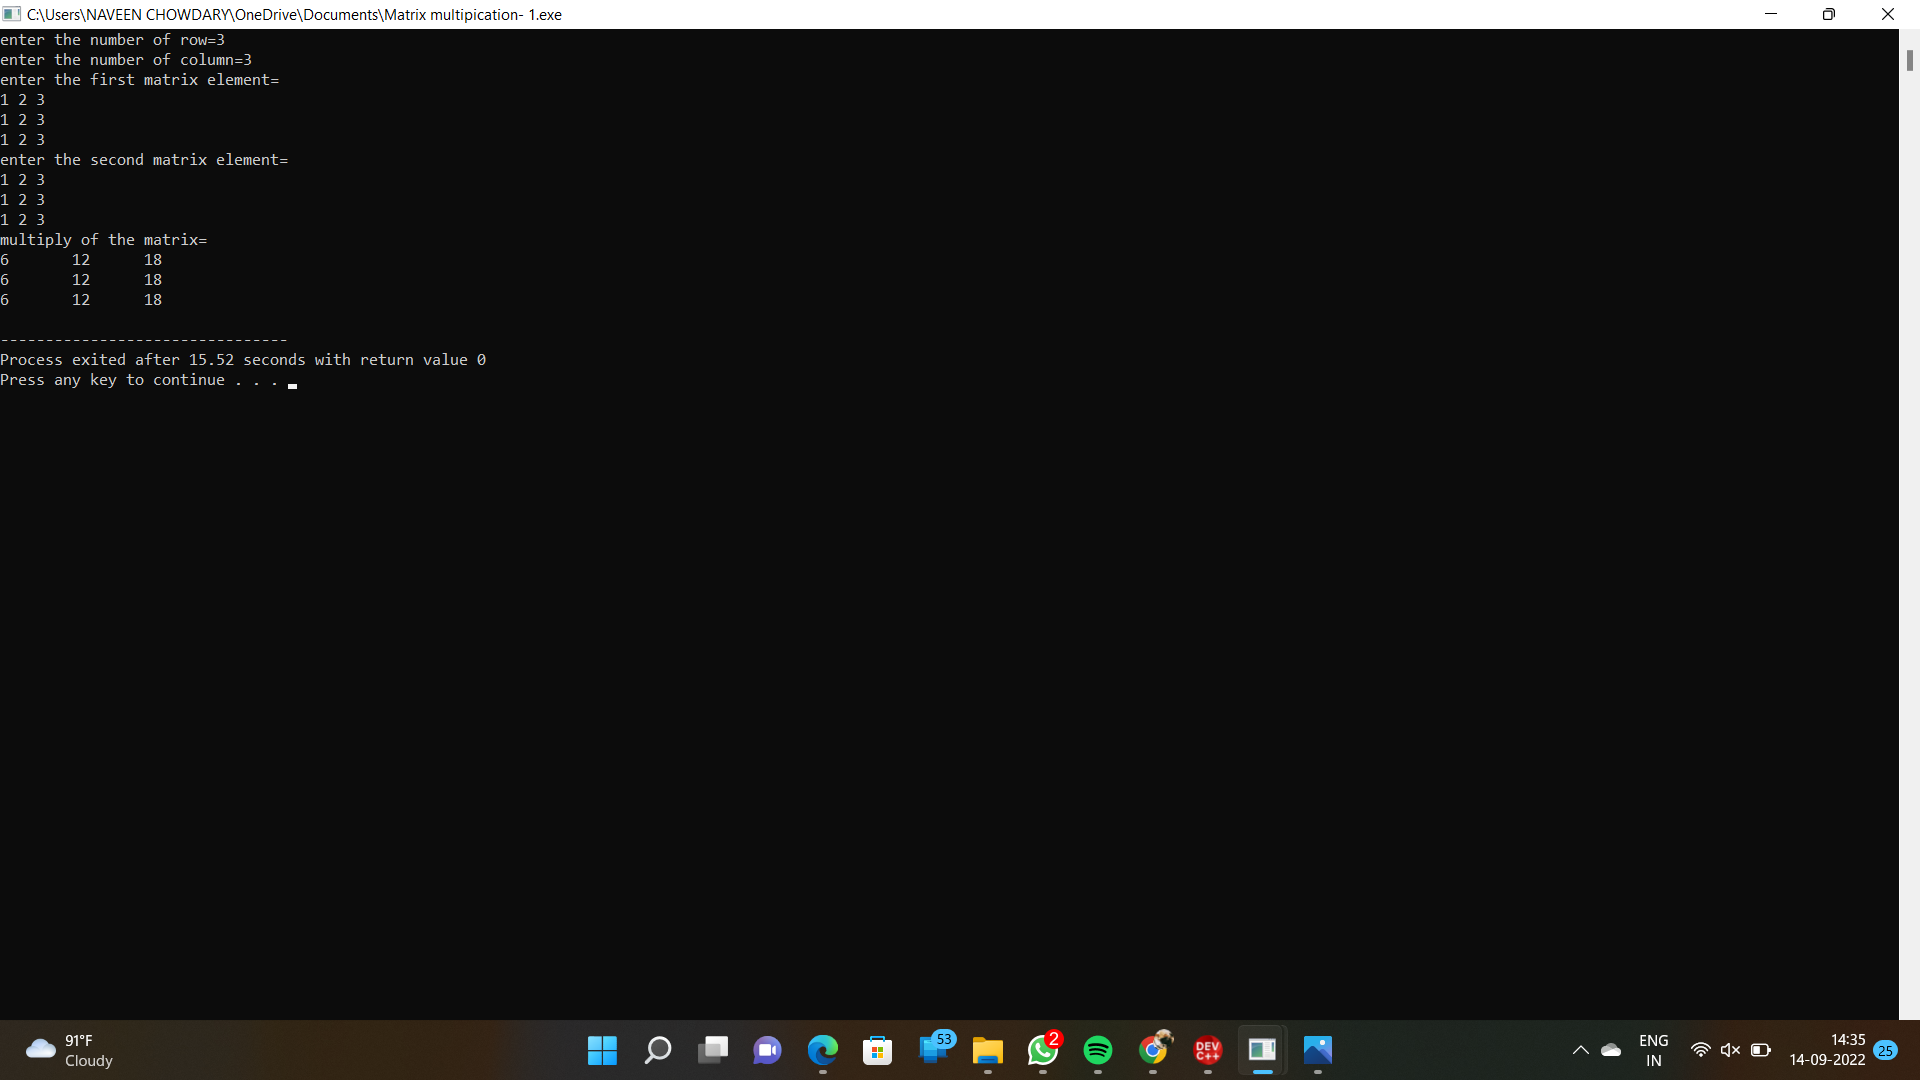Expand hidden system tray icons
This screenshot has height=1080, width=1920.
tap(1581, 1050)
